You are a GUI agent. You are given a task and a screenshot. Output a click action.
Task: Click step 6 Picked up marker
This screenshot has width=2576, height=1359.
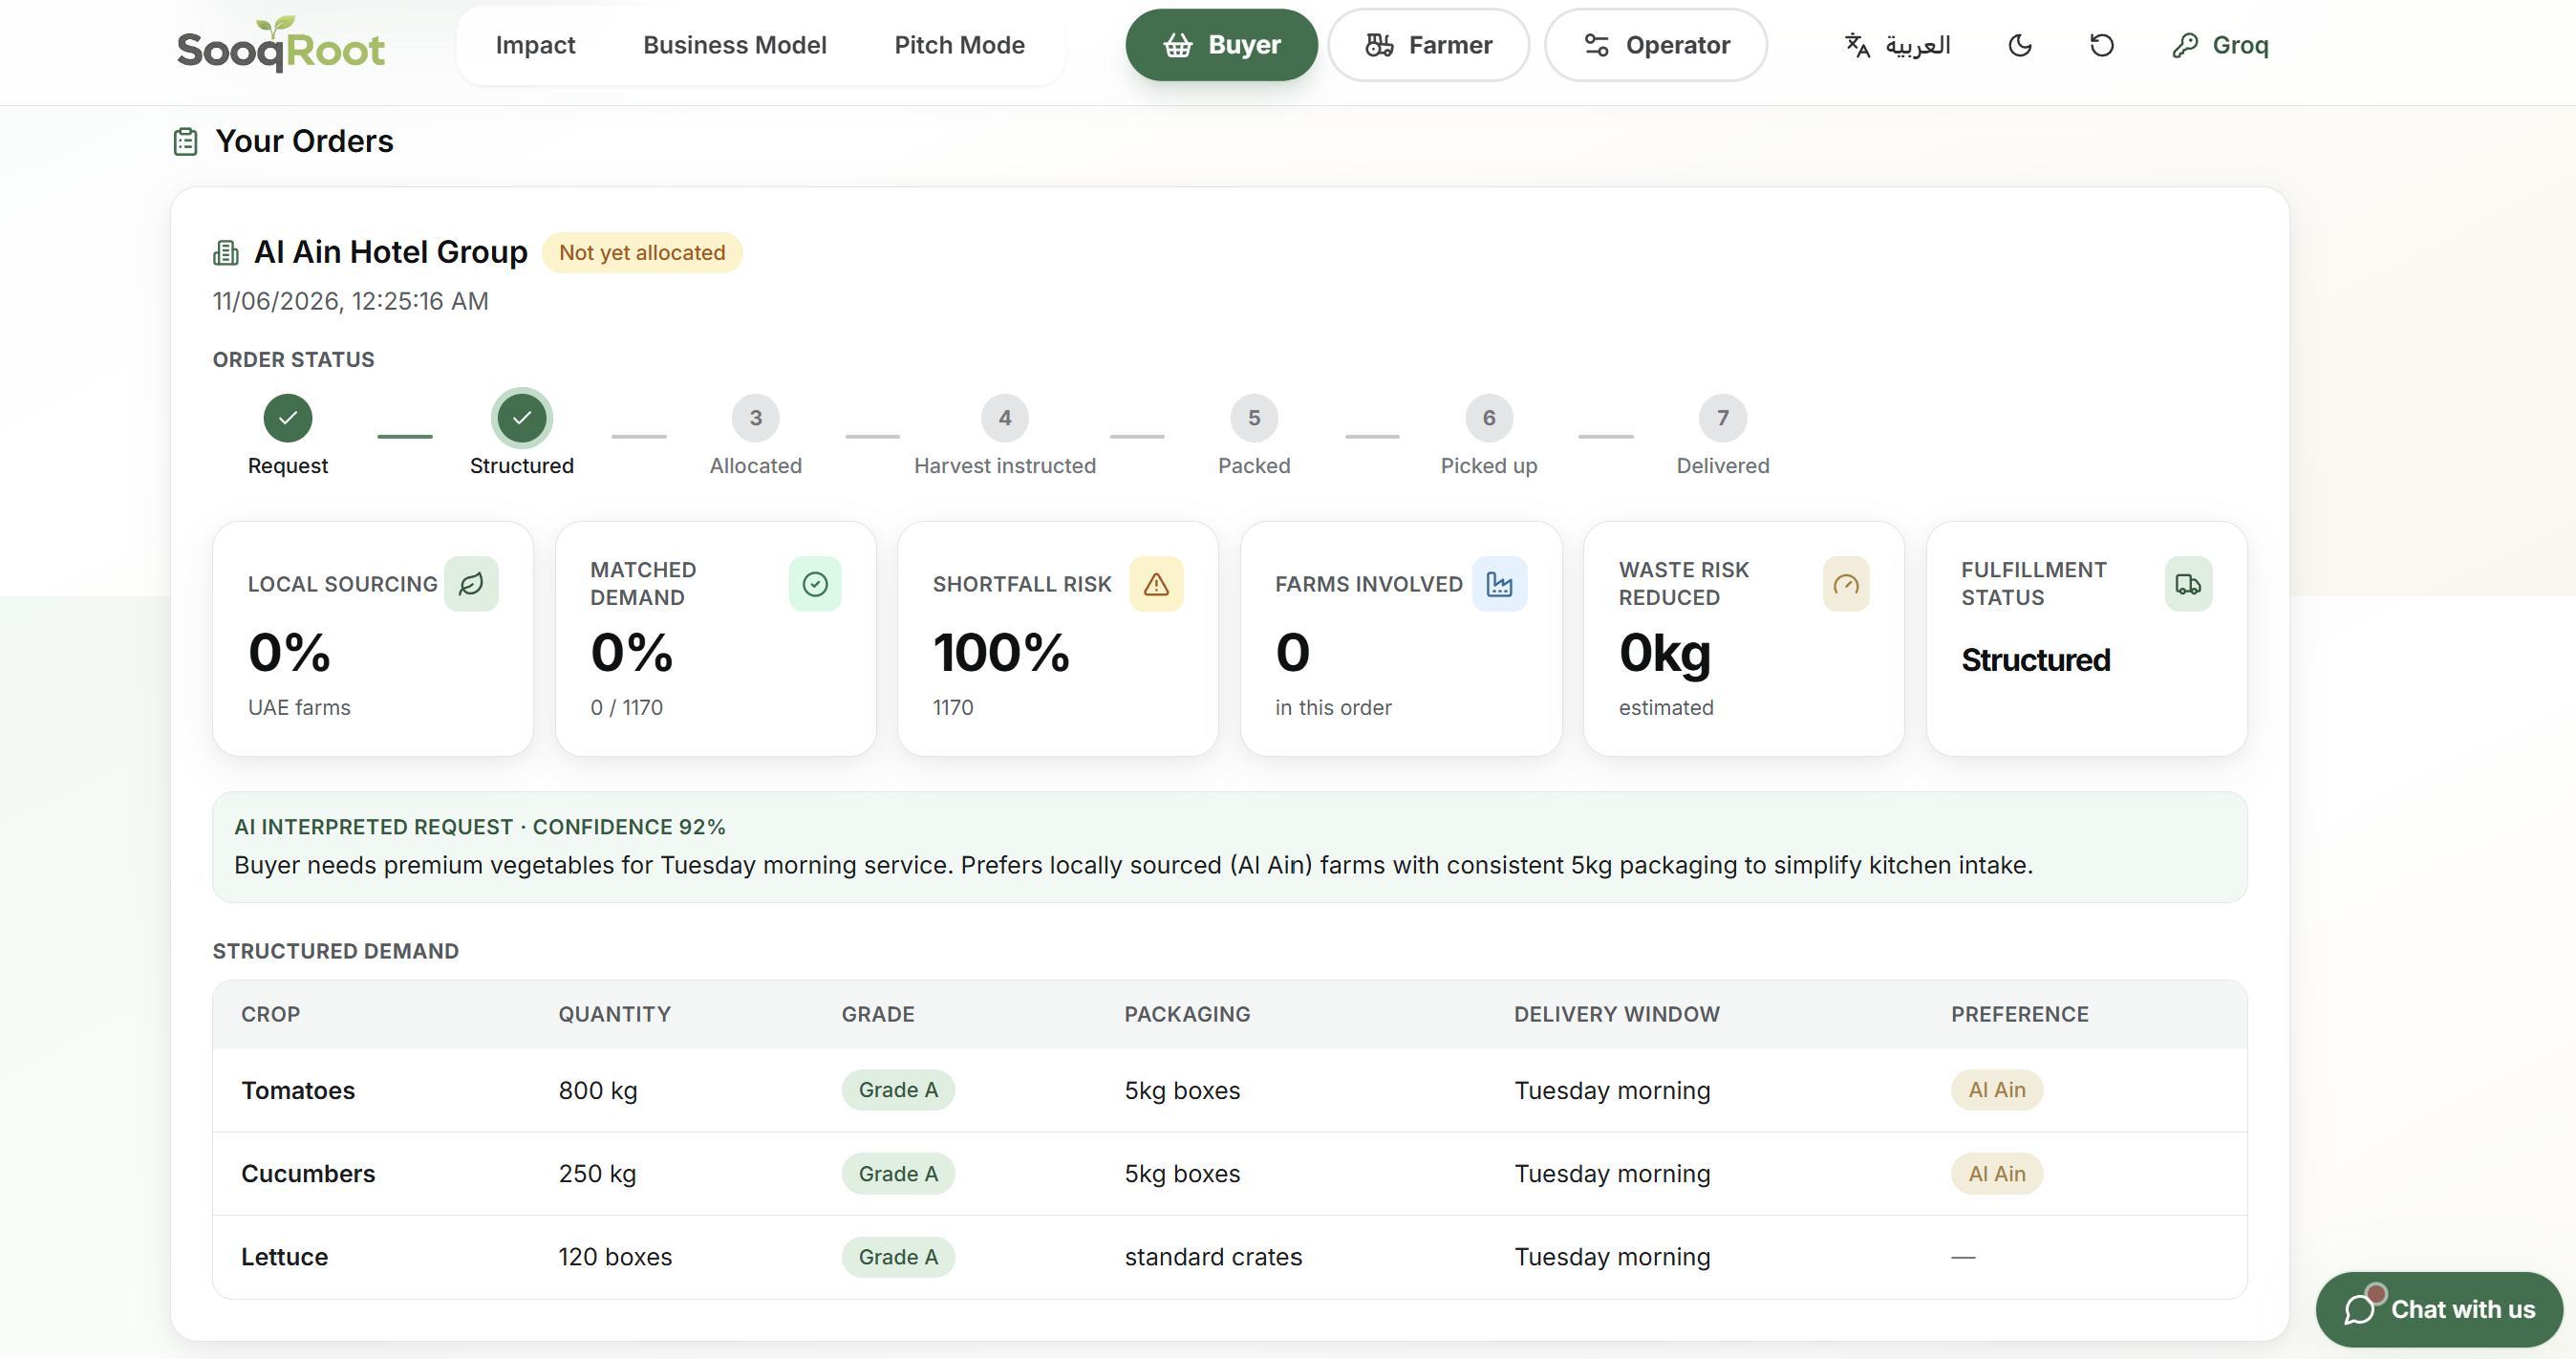(x=1489, y=417)
